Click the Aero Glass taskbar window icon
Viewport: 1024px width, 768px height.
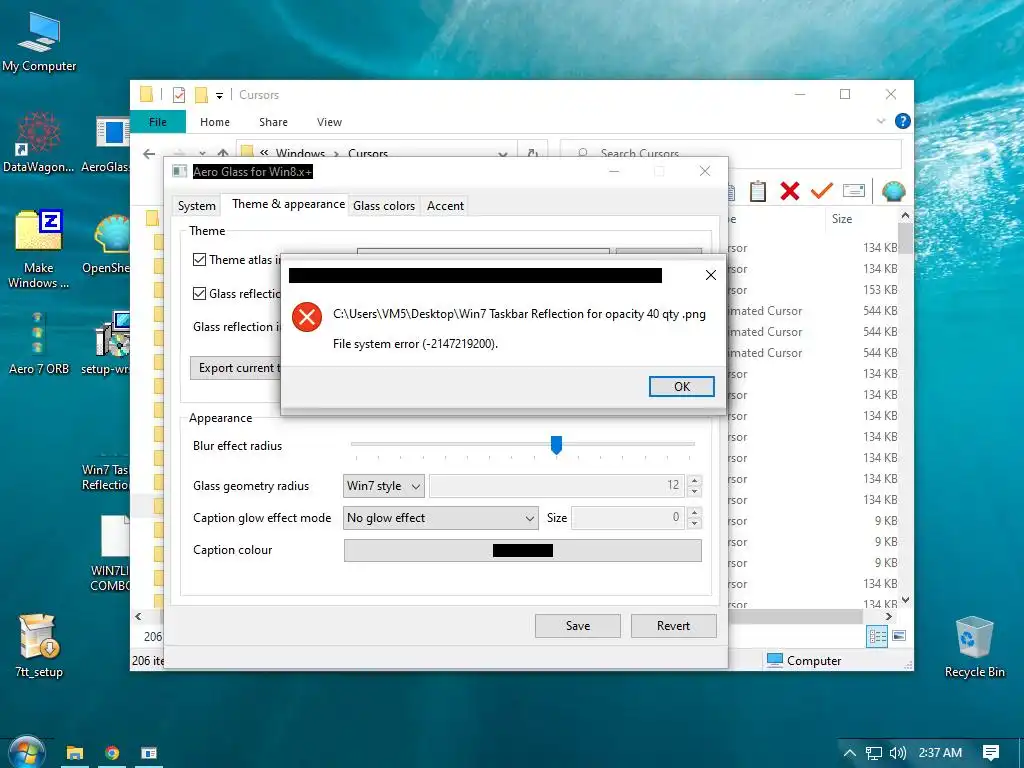[149, 753]
